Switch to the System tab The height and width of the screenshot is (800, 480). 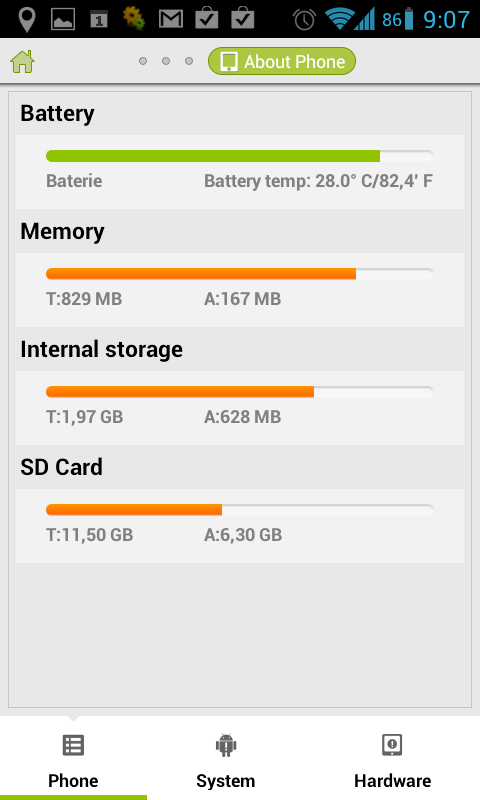(225, 758)
